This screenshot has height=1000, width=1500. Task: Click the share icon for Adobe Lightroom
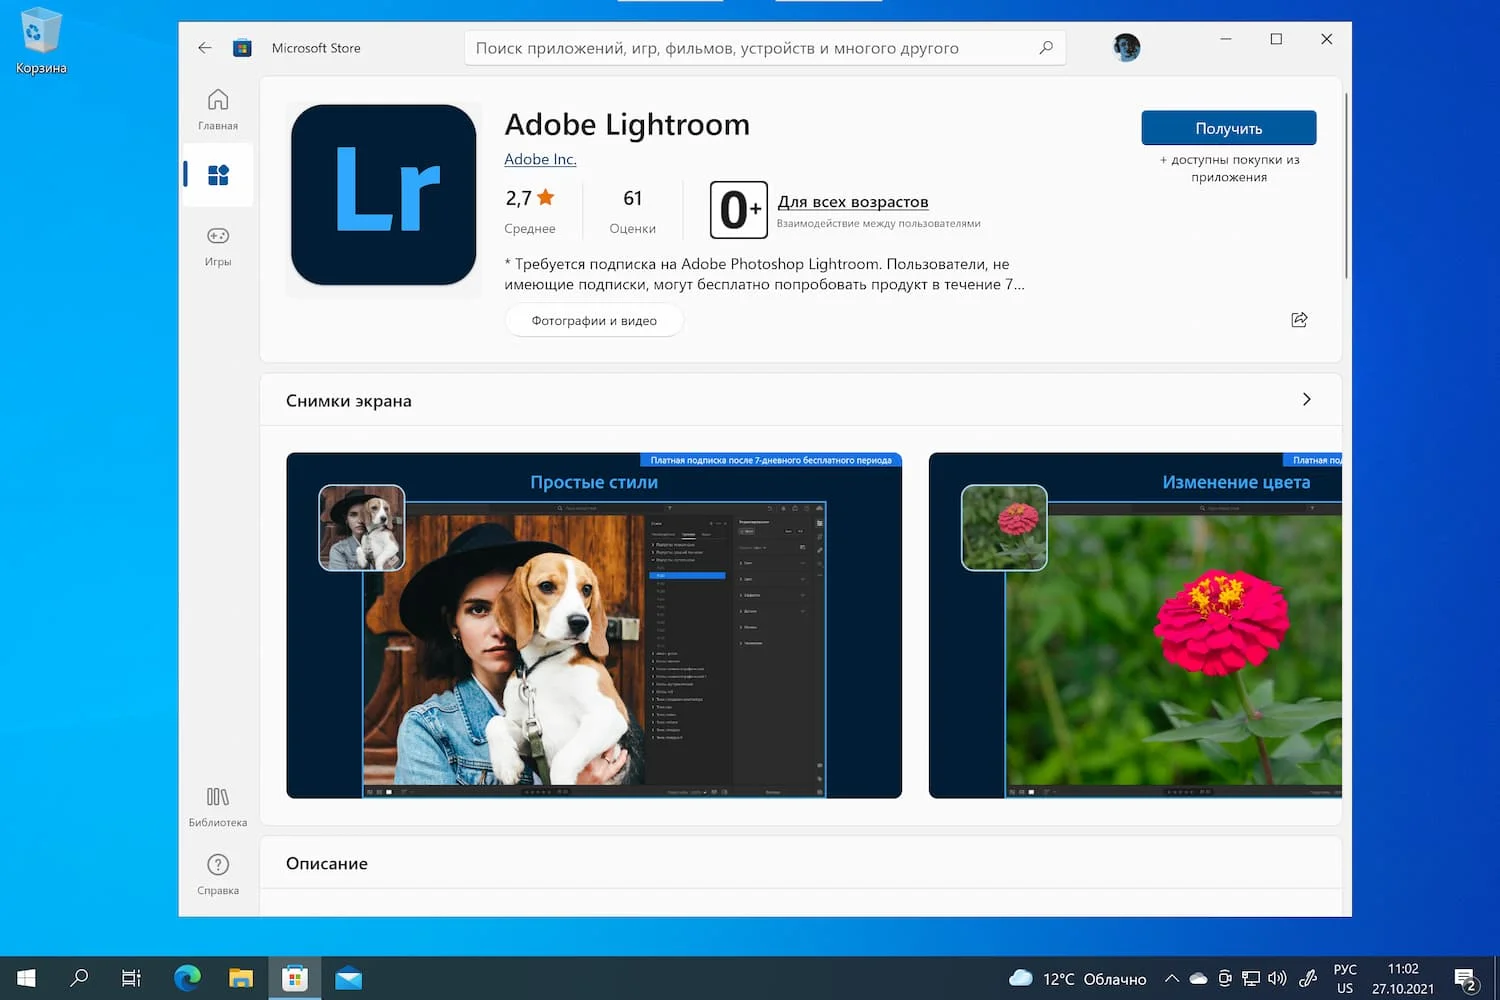coord(1299,320)
